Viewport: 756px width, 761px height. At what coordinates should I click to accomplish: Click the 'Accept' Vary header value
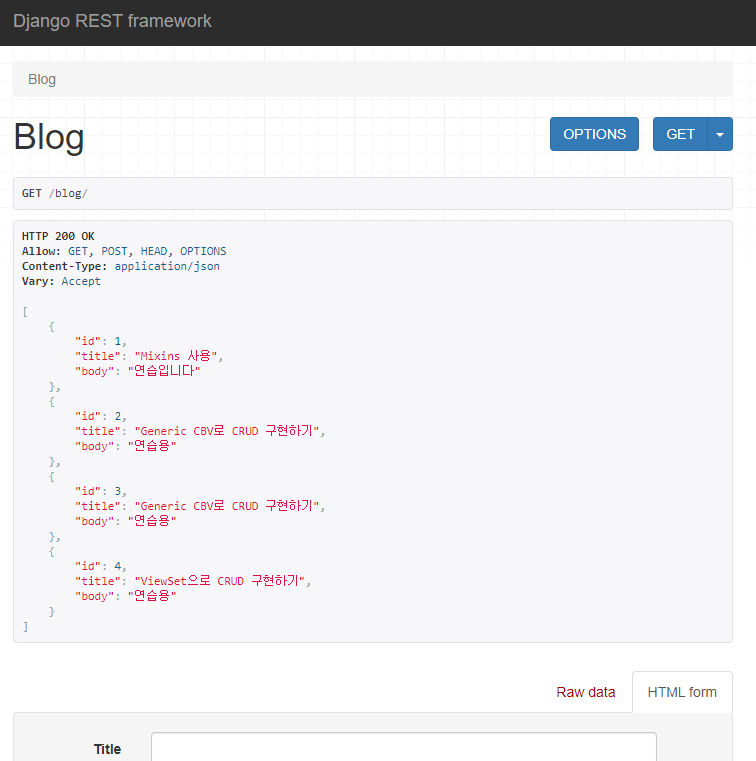[x=81, y=281]
